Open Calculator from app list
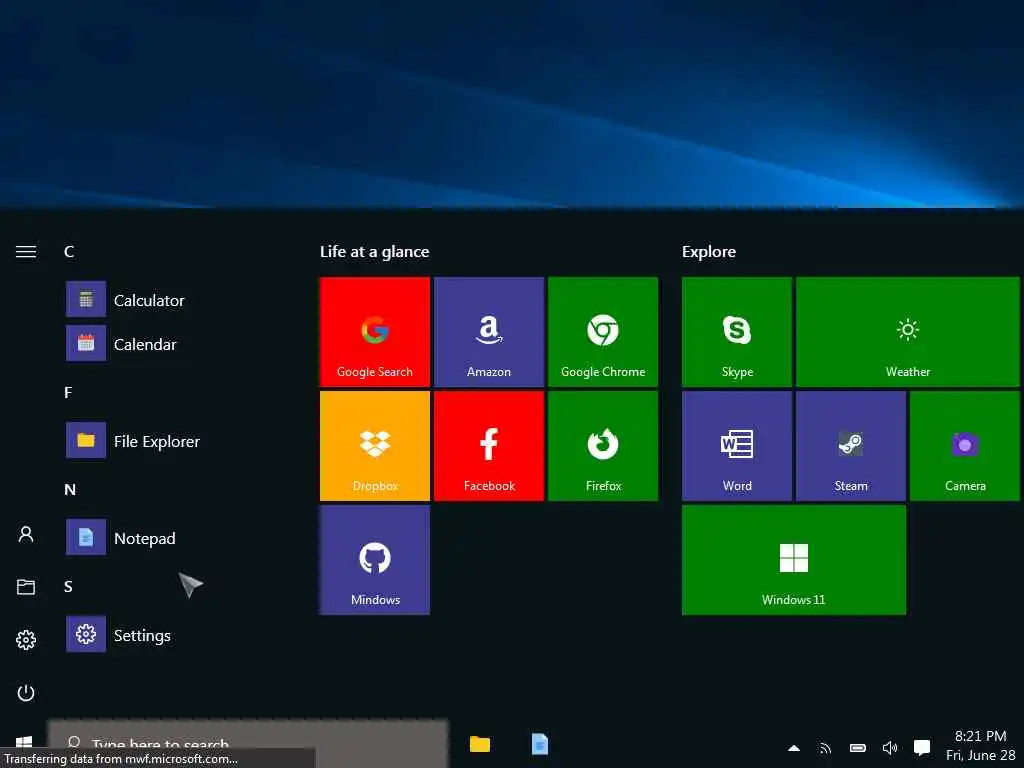 click(x=125, y=300)
